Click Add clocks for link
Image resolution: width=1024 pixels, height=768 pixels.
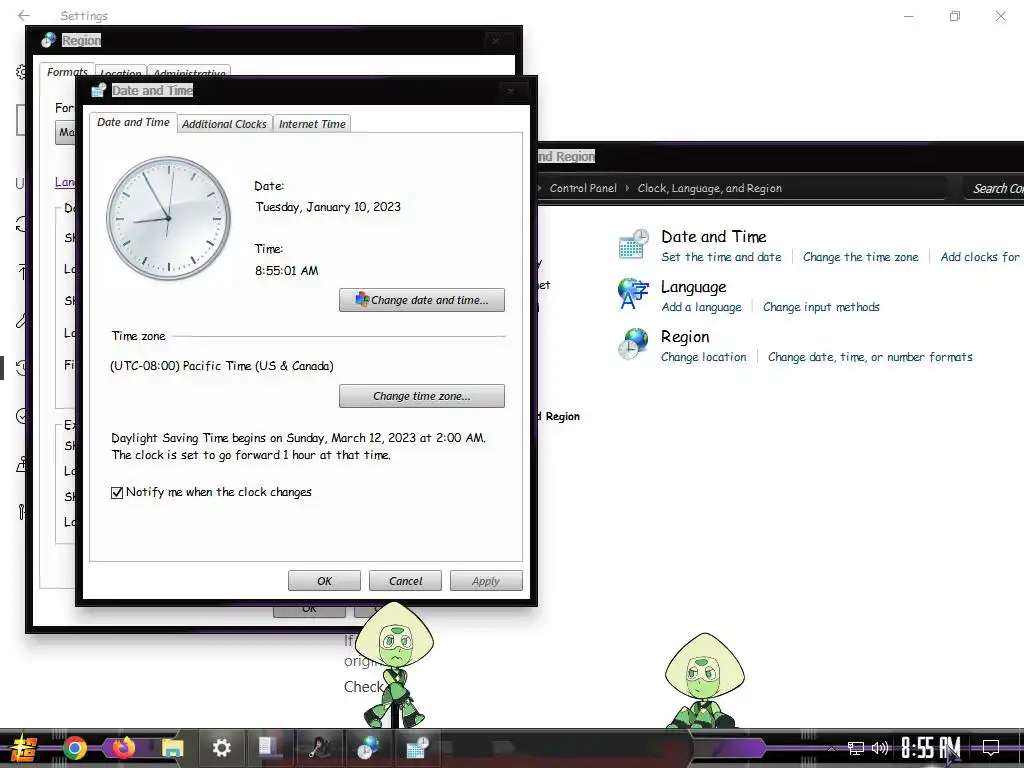pos(980,257)
